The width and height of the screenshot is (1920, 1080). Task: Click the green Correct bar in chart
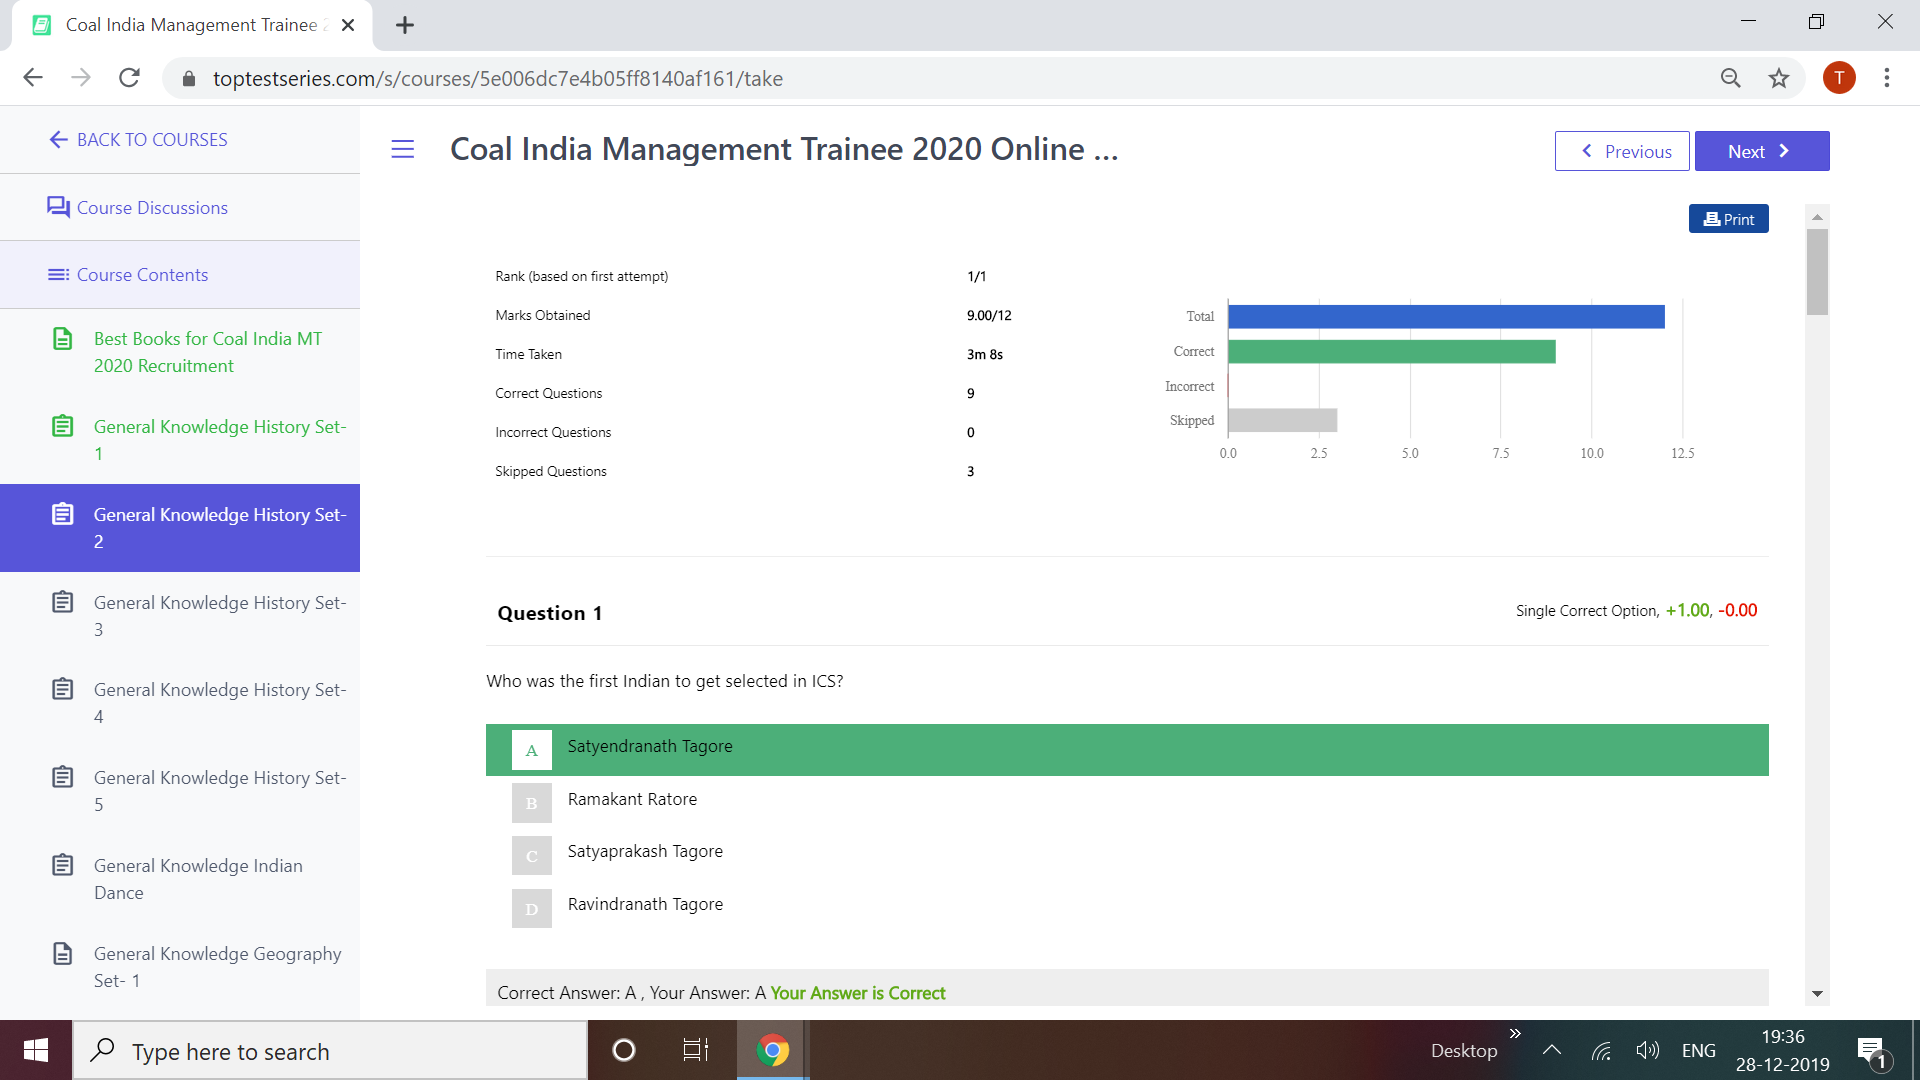click(1390, 352)
